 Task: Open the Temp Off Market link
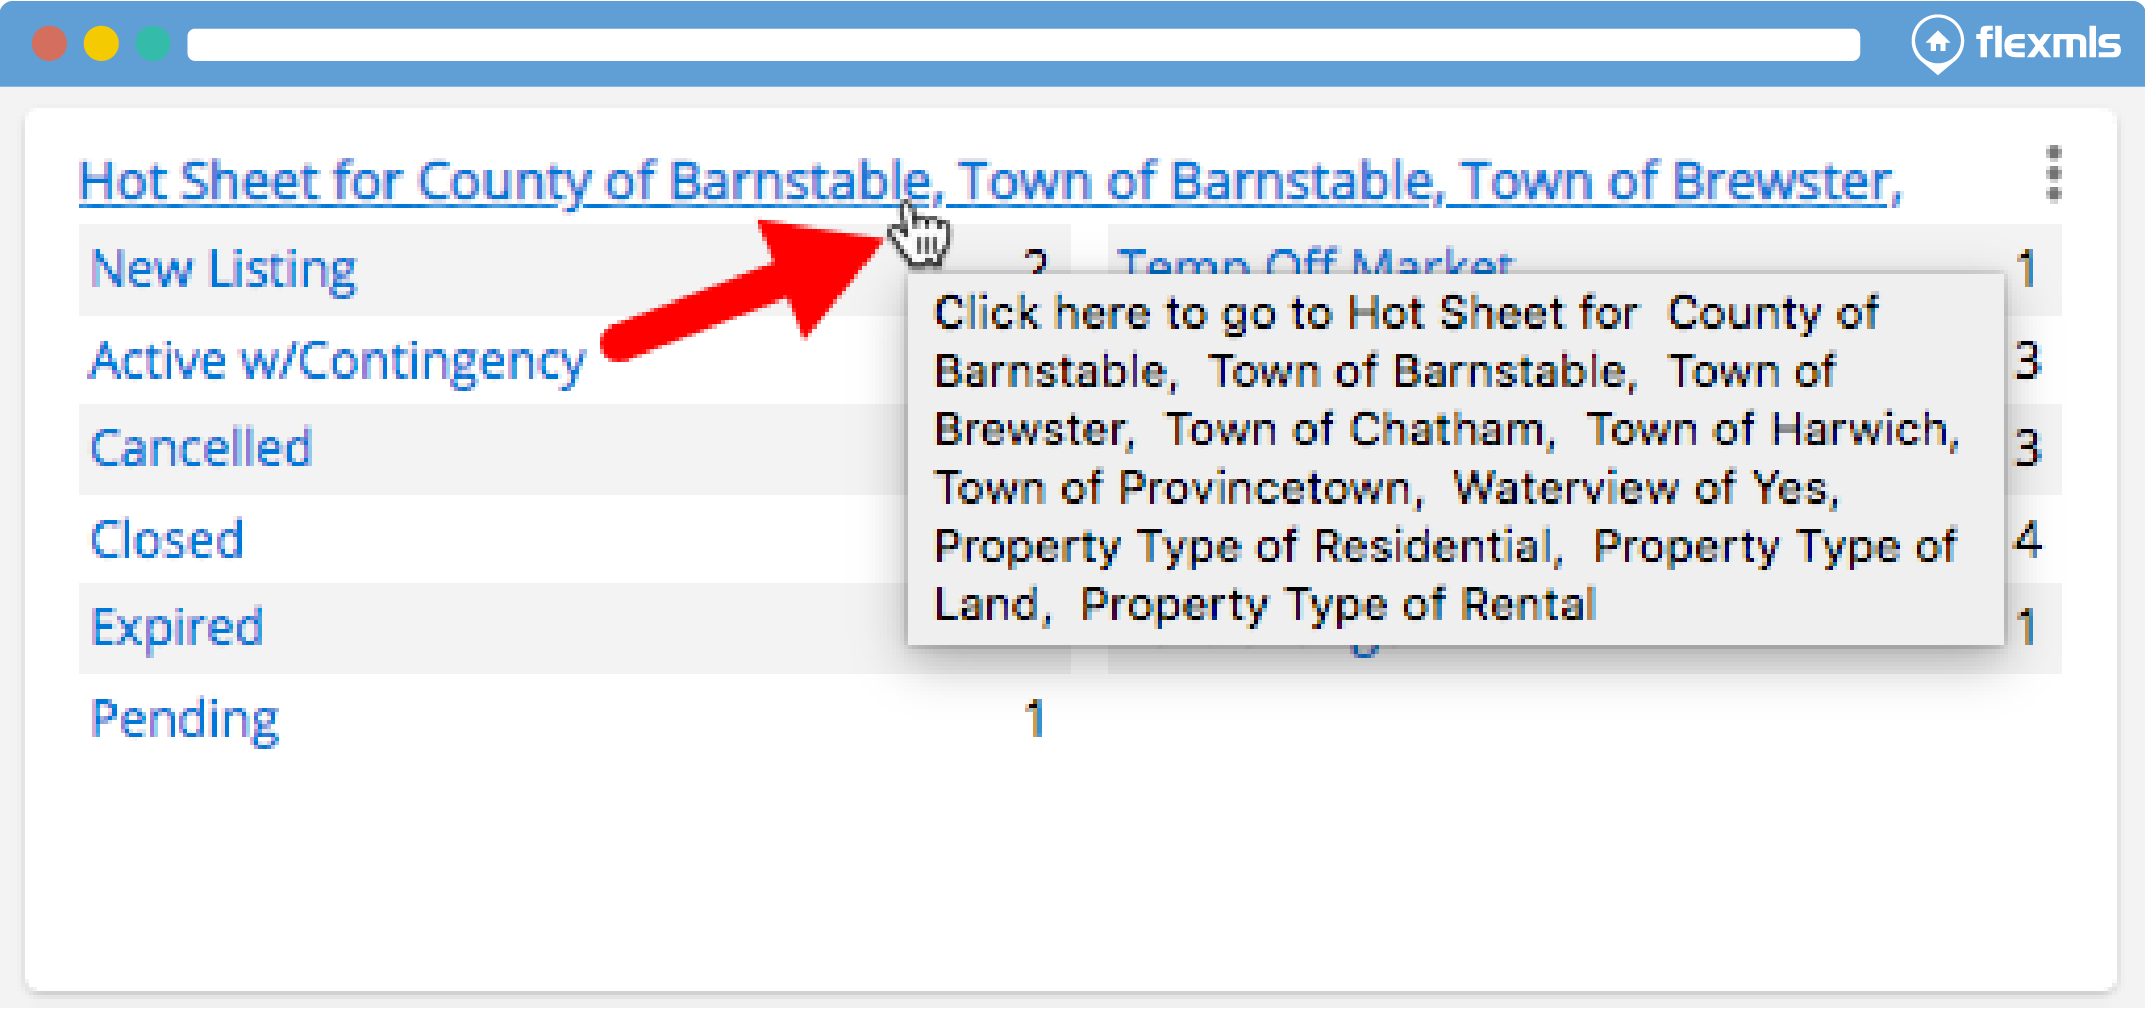point(1315,260)
